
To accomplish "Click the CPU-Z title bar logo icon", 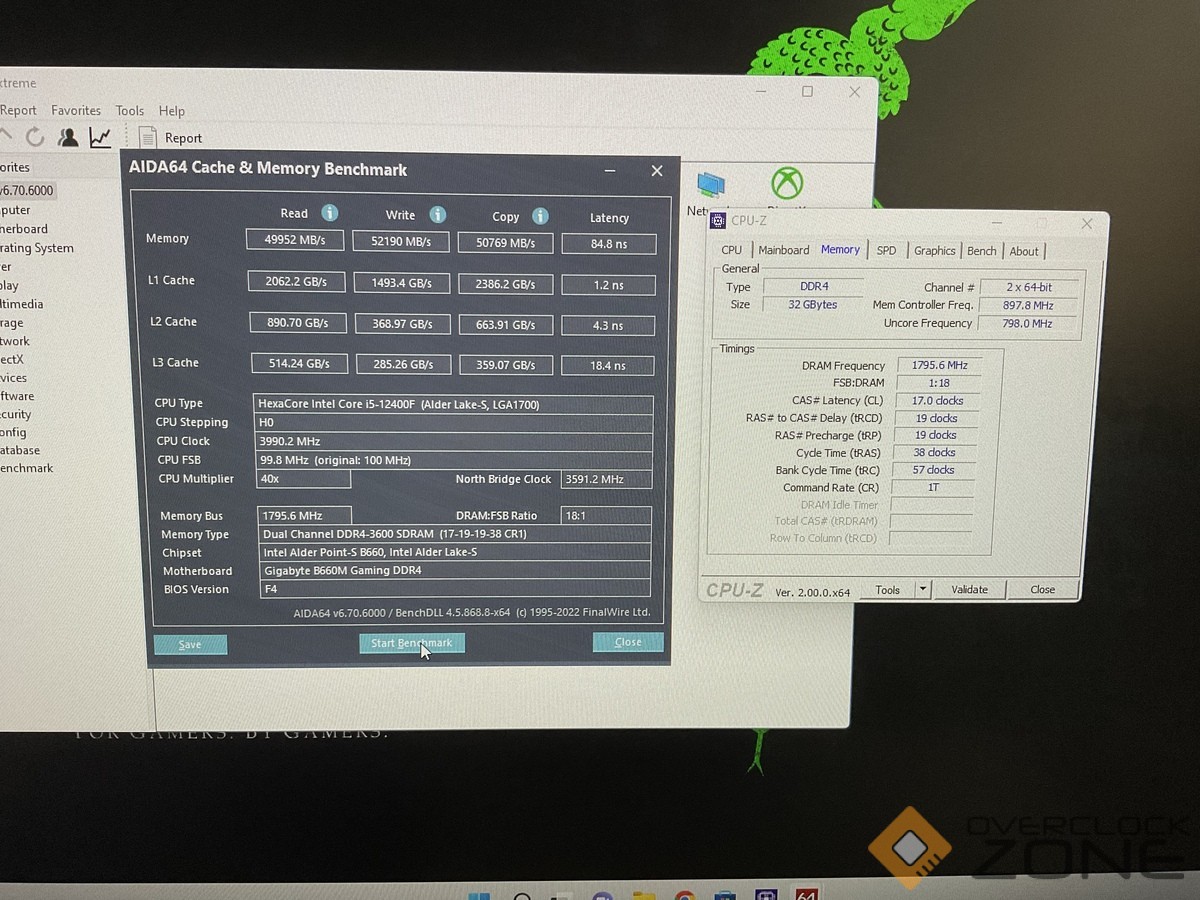I will (717, 220).
